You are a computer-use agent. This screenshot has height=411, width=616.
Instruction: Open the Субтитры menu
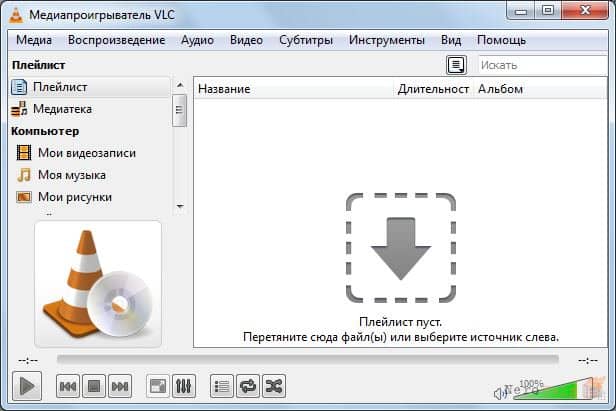[306, 40]
